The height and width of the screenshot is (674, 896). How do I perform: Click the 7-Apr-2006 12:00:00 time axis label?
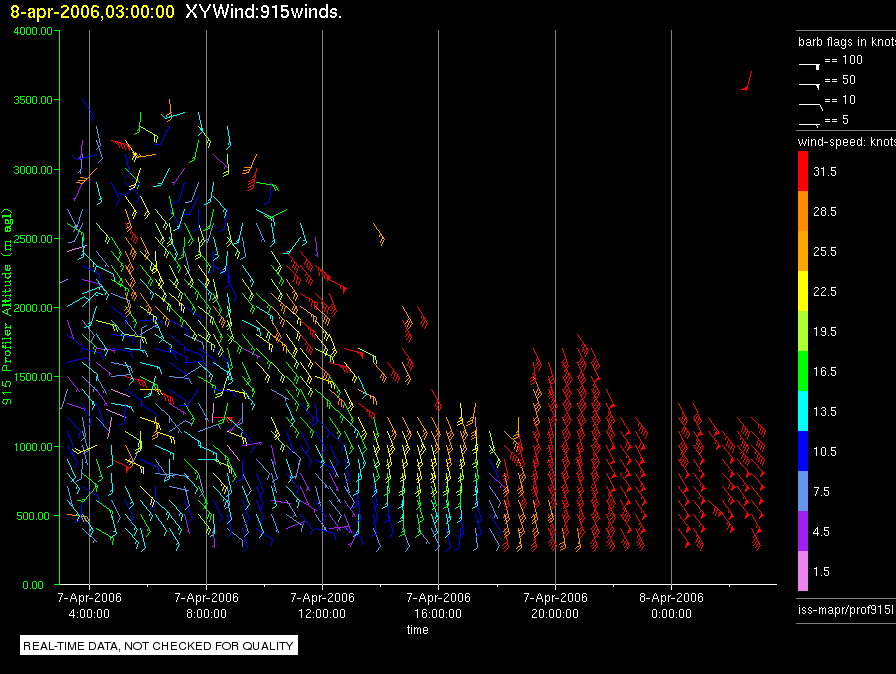tap(322, 604)
